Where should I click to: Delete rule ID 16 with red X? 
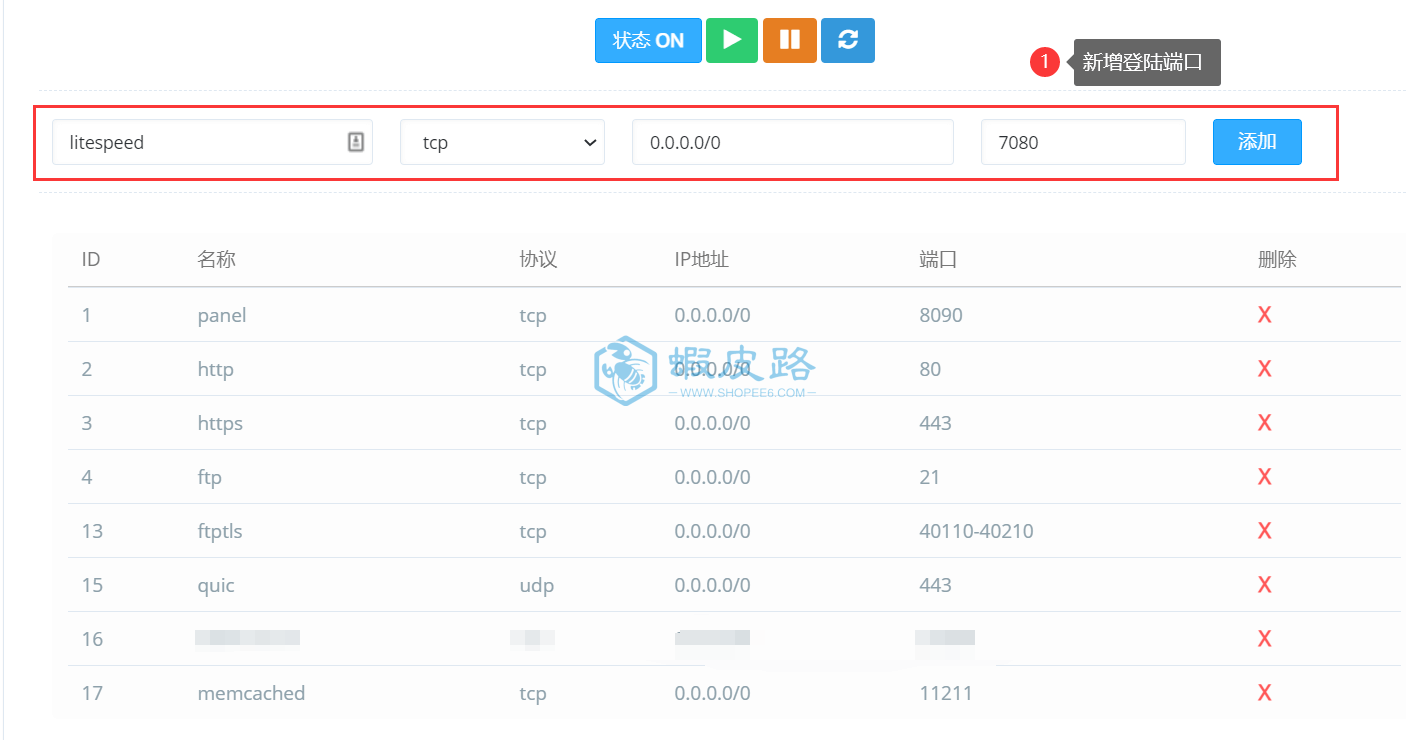coord(1264,639)
